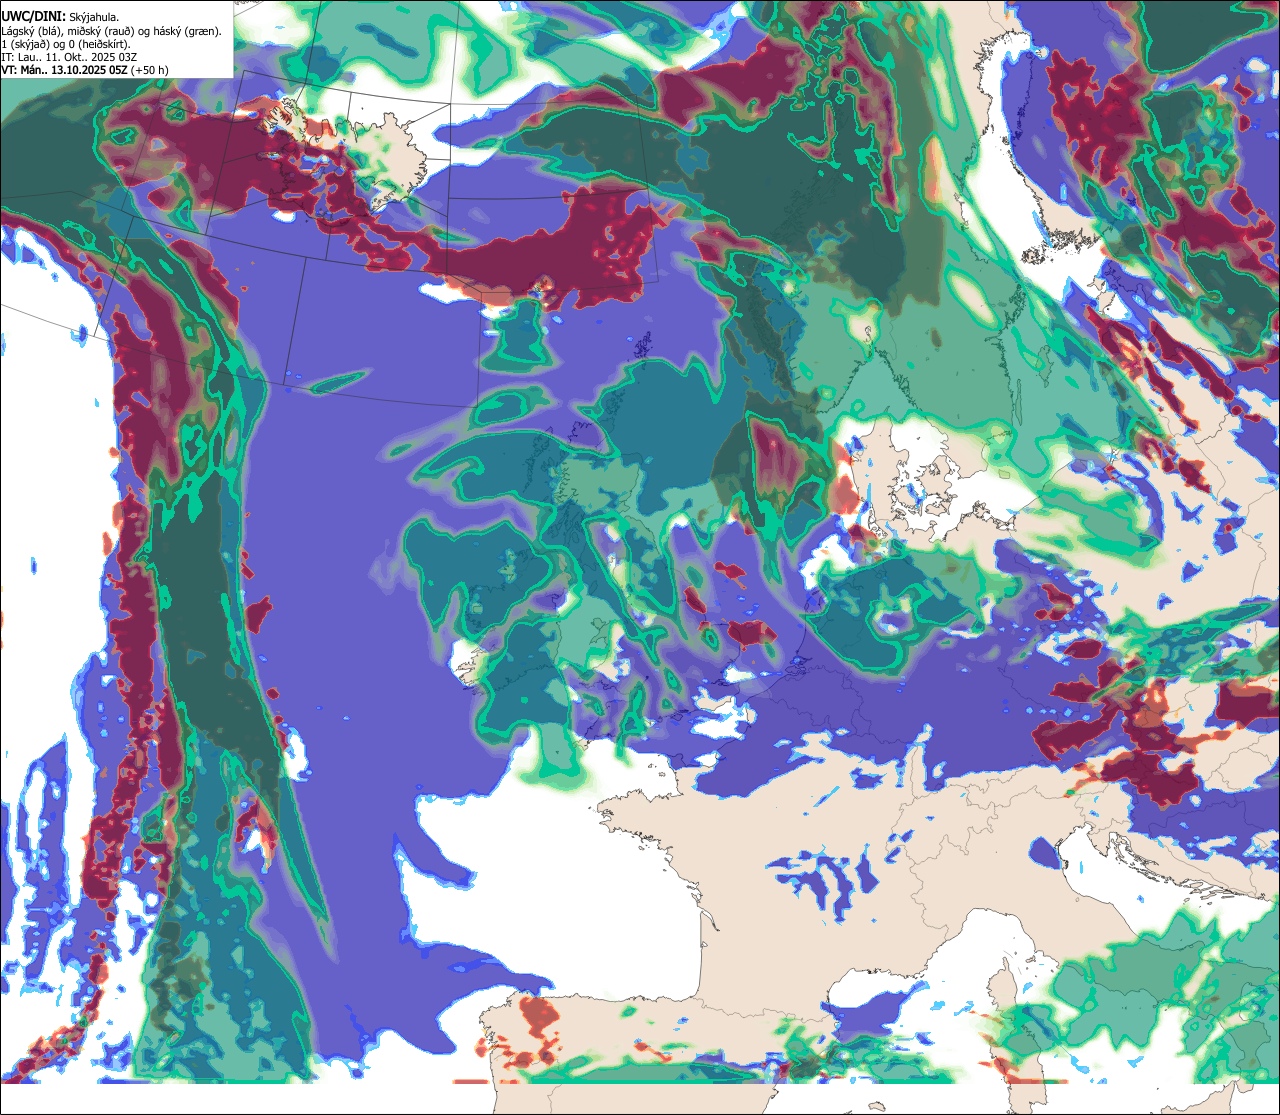
Task: Click the 'VT: Mán.. 13.10.2025 05Z' valid time
Action: click(x=64, y=70)
